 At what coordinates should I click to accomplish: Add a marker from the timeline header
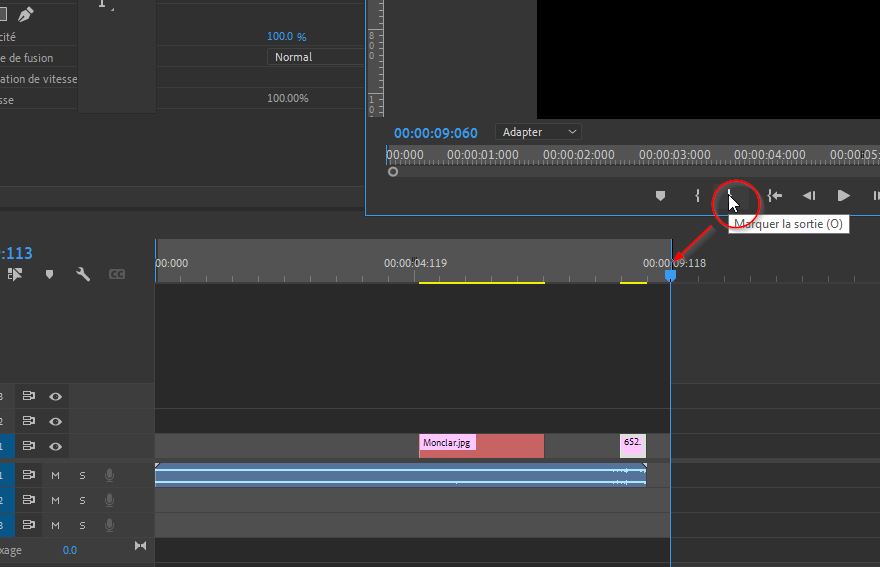point(49,274)
